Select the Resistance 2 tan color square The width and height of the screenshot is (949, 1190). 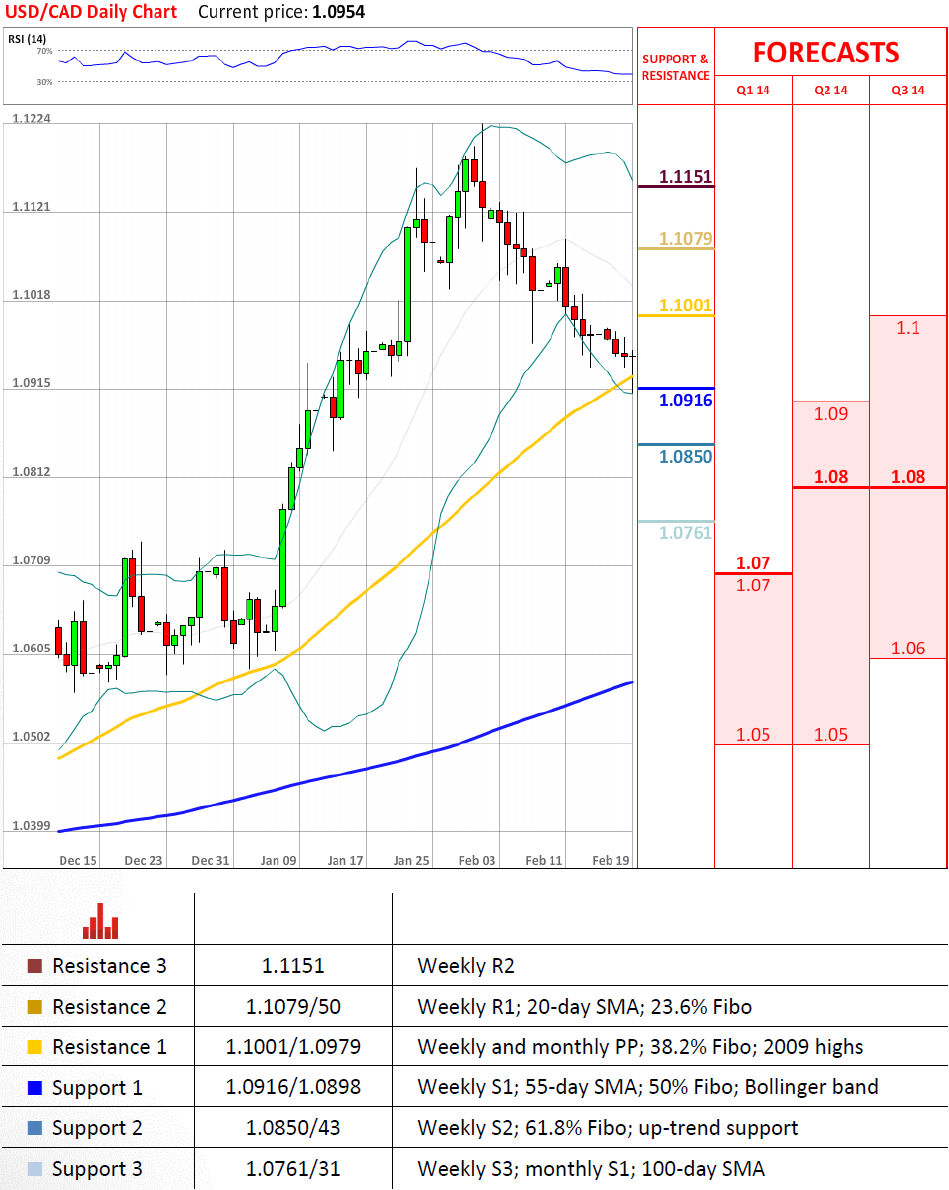(34, 1007)
